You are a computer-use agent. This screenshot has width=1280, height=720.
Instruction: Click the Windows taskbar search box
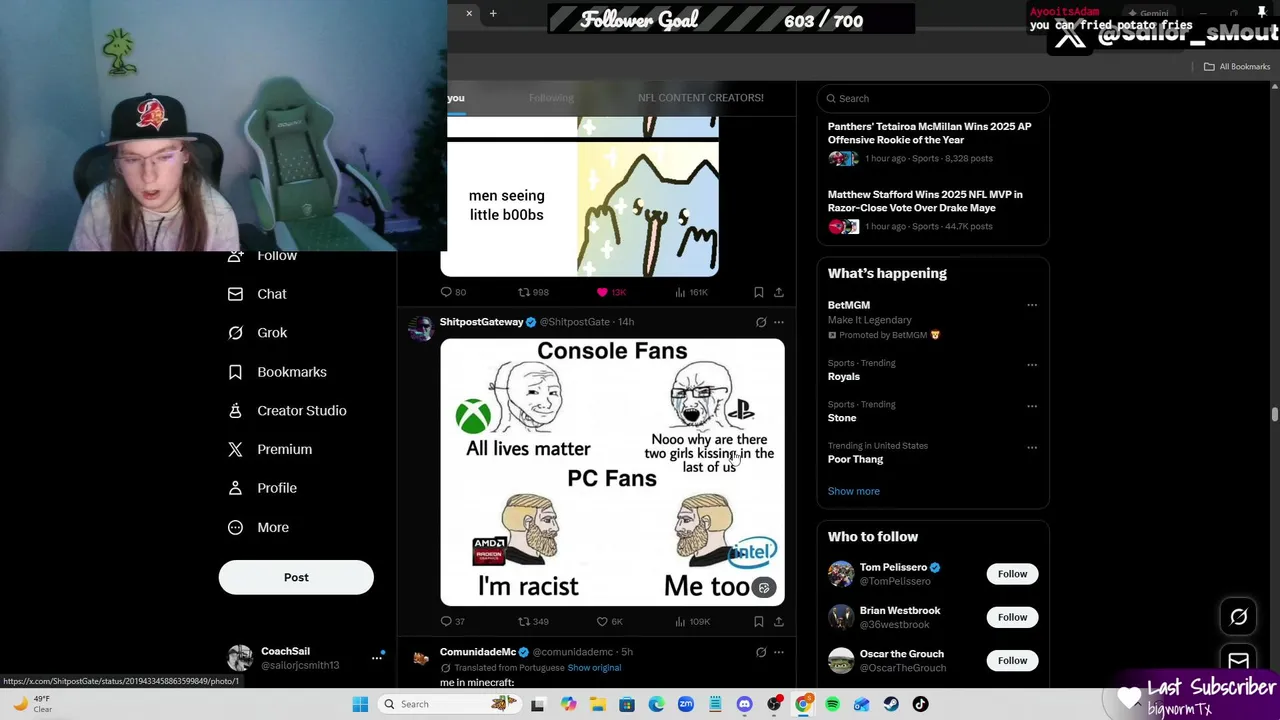[450, 704]
